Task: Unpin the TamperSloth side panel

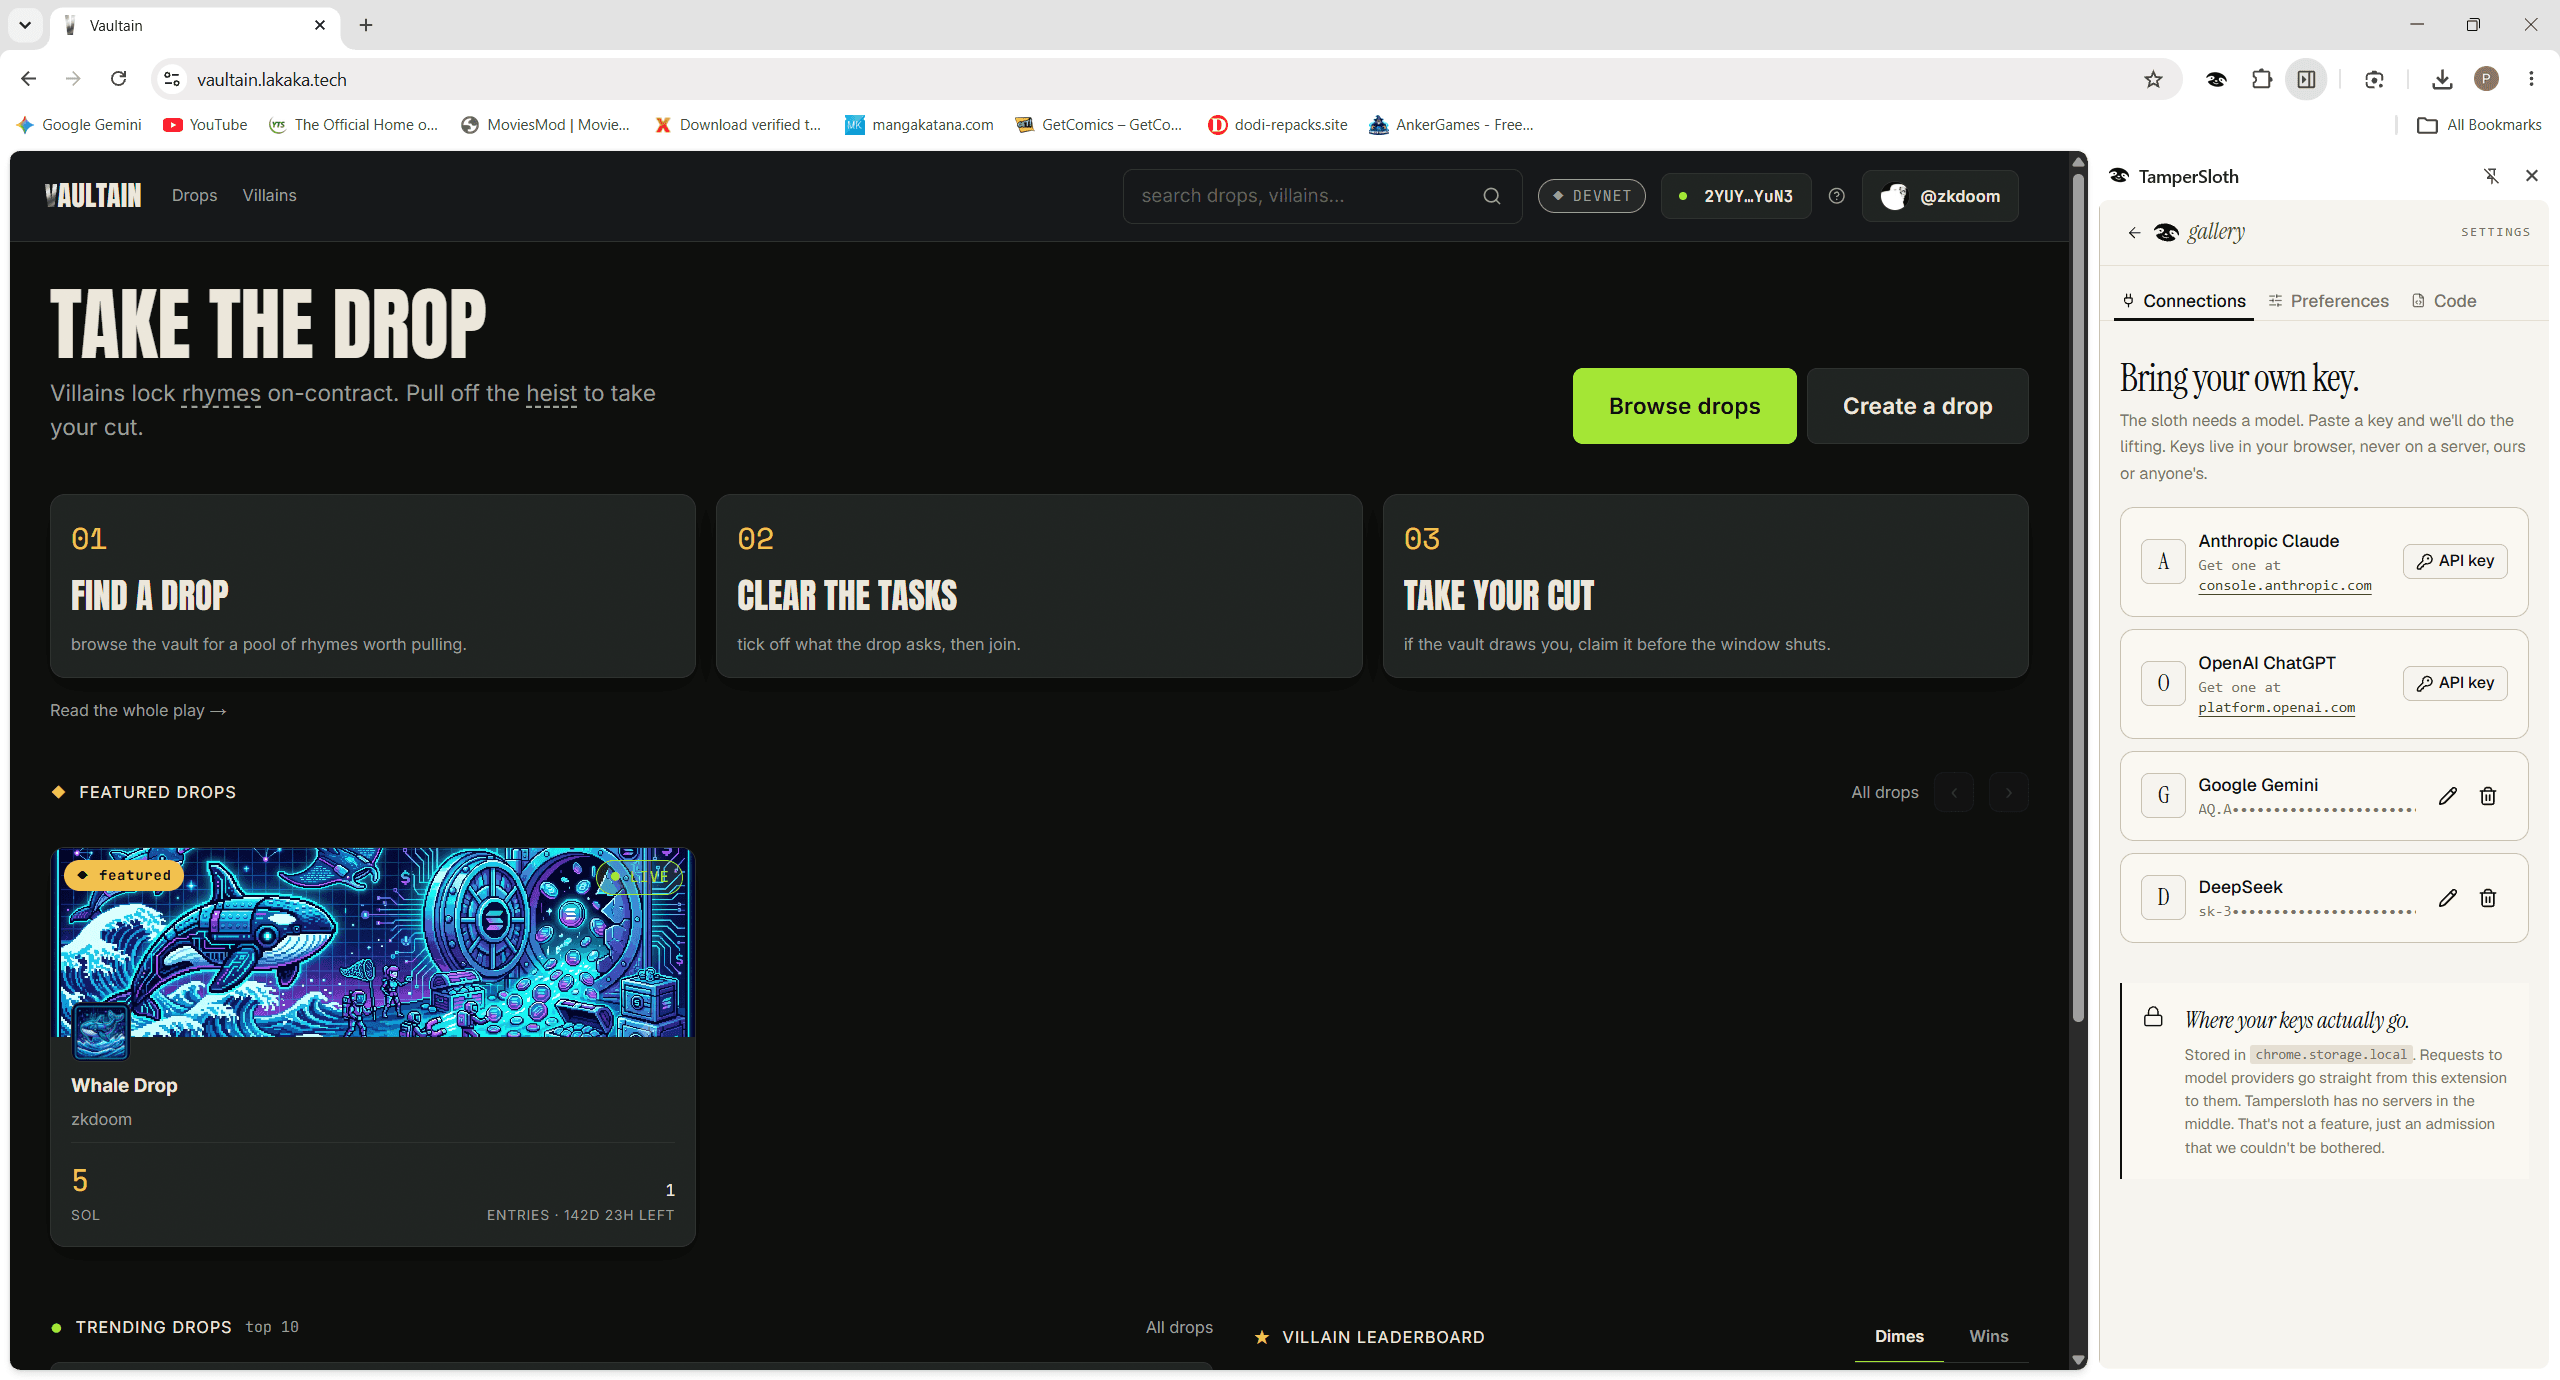Action: [2491, 176]
